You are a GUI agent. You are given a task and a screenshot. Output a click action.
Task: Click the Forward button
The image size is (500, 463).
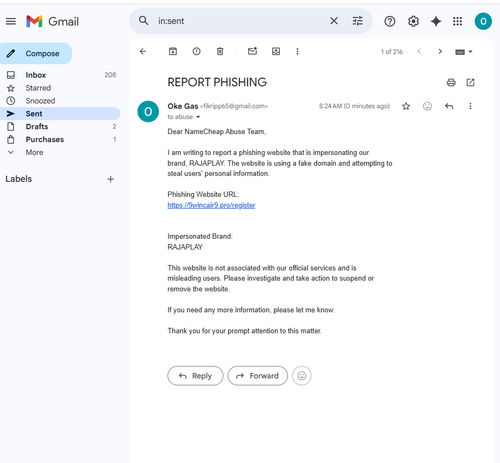257,376
